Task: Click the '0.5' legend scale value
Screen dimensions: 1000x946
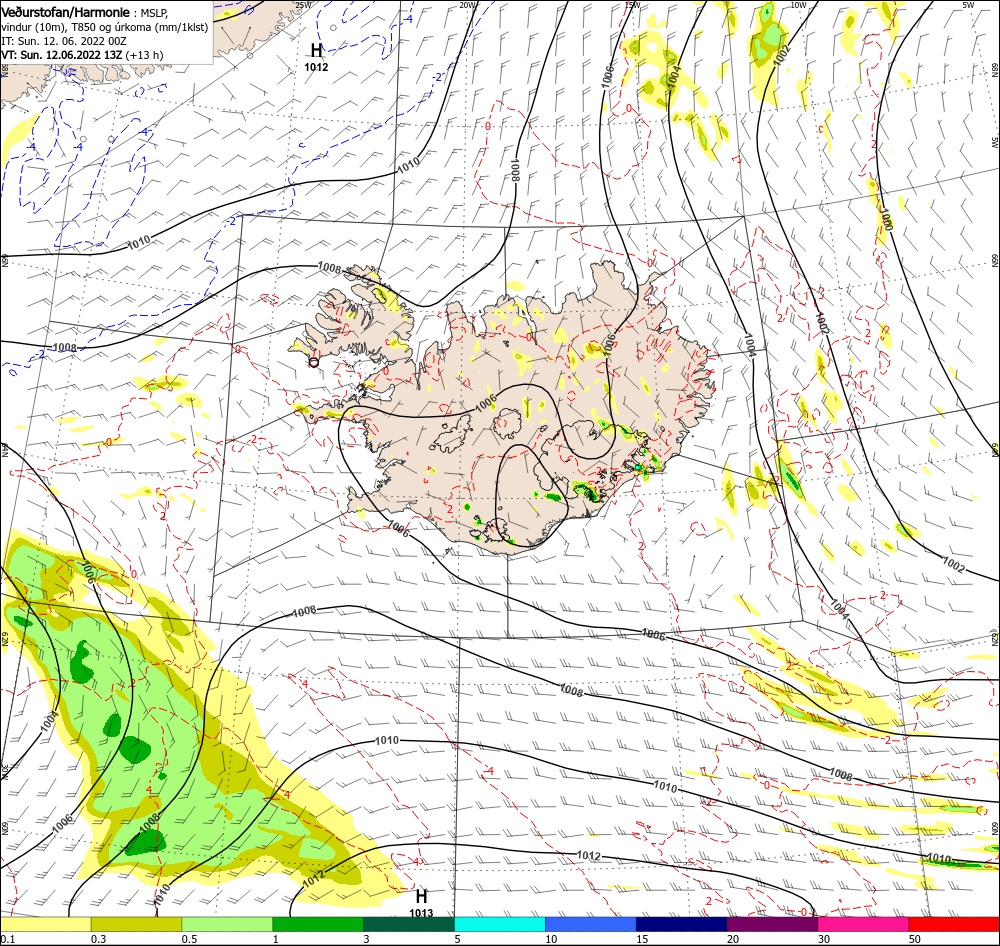Action: coord(189,939)
